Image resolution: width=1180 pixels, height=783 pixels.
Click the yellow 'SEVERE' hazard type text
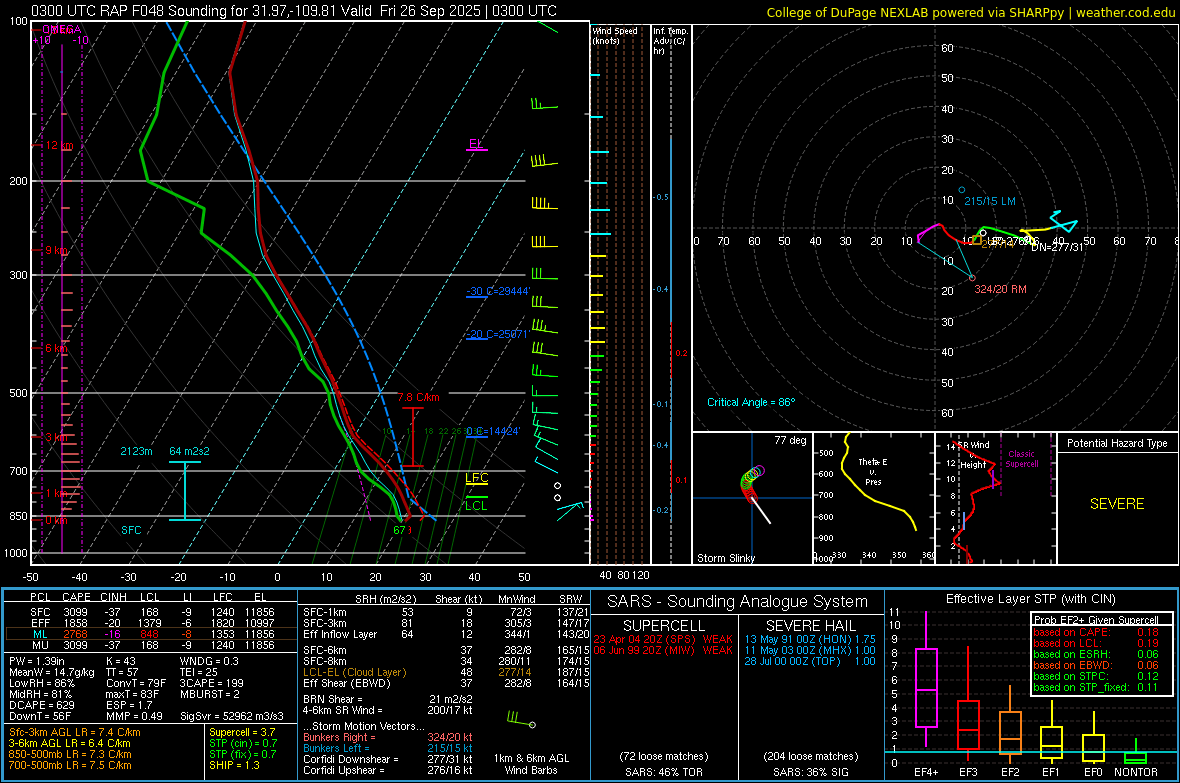(1117, 504)
